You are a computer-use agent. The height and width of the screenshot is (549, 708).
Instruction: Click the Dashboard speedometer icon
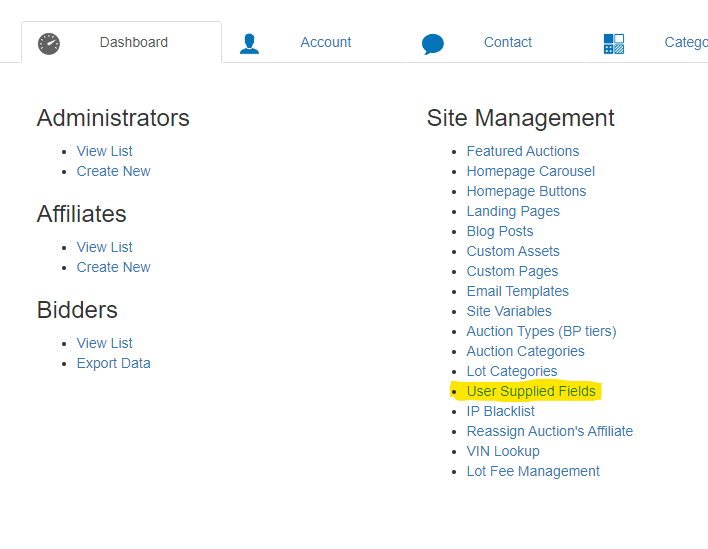tap(49, 43)
